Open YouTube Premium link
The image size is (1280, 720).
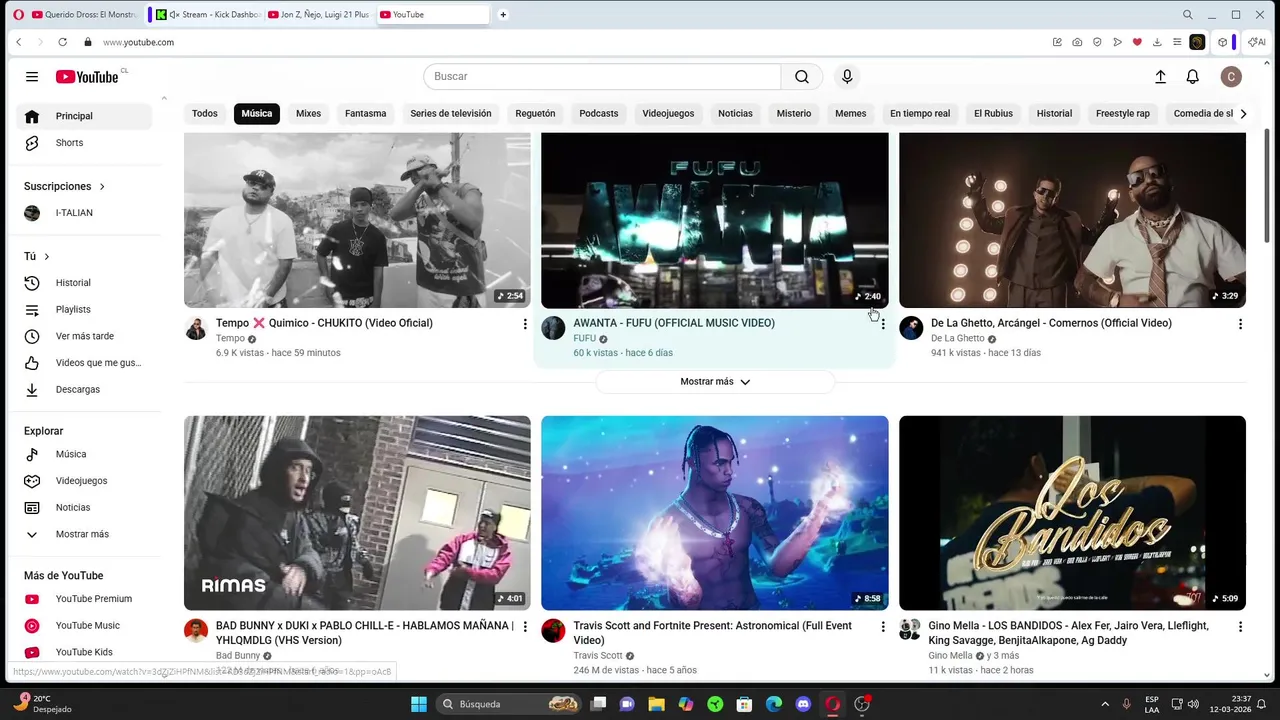[x=84, y=599]
